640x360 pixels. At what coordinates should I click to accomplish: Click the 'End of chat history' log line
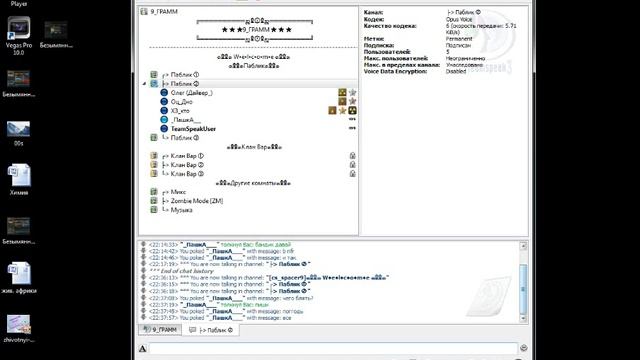tap(182, 271)
